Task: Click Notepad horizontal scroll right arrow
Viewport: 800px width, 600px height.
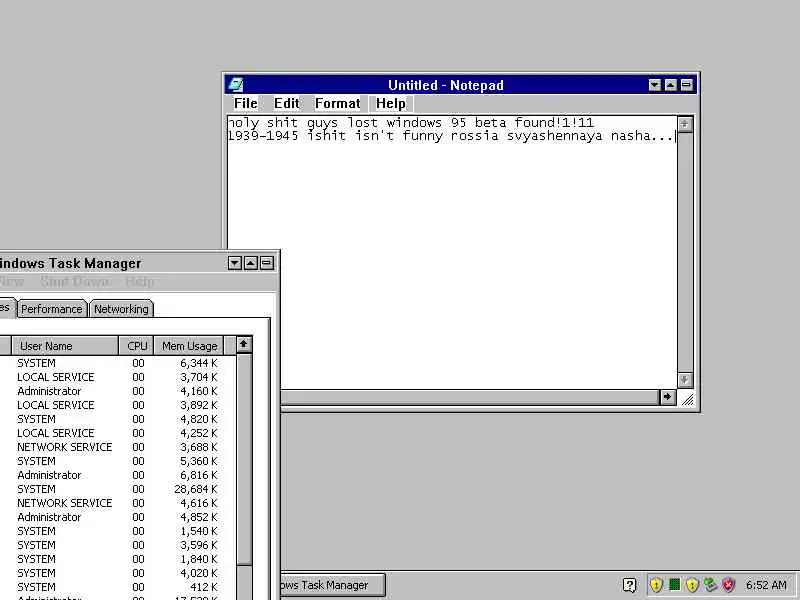Action: [667, 397]
